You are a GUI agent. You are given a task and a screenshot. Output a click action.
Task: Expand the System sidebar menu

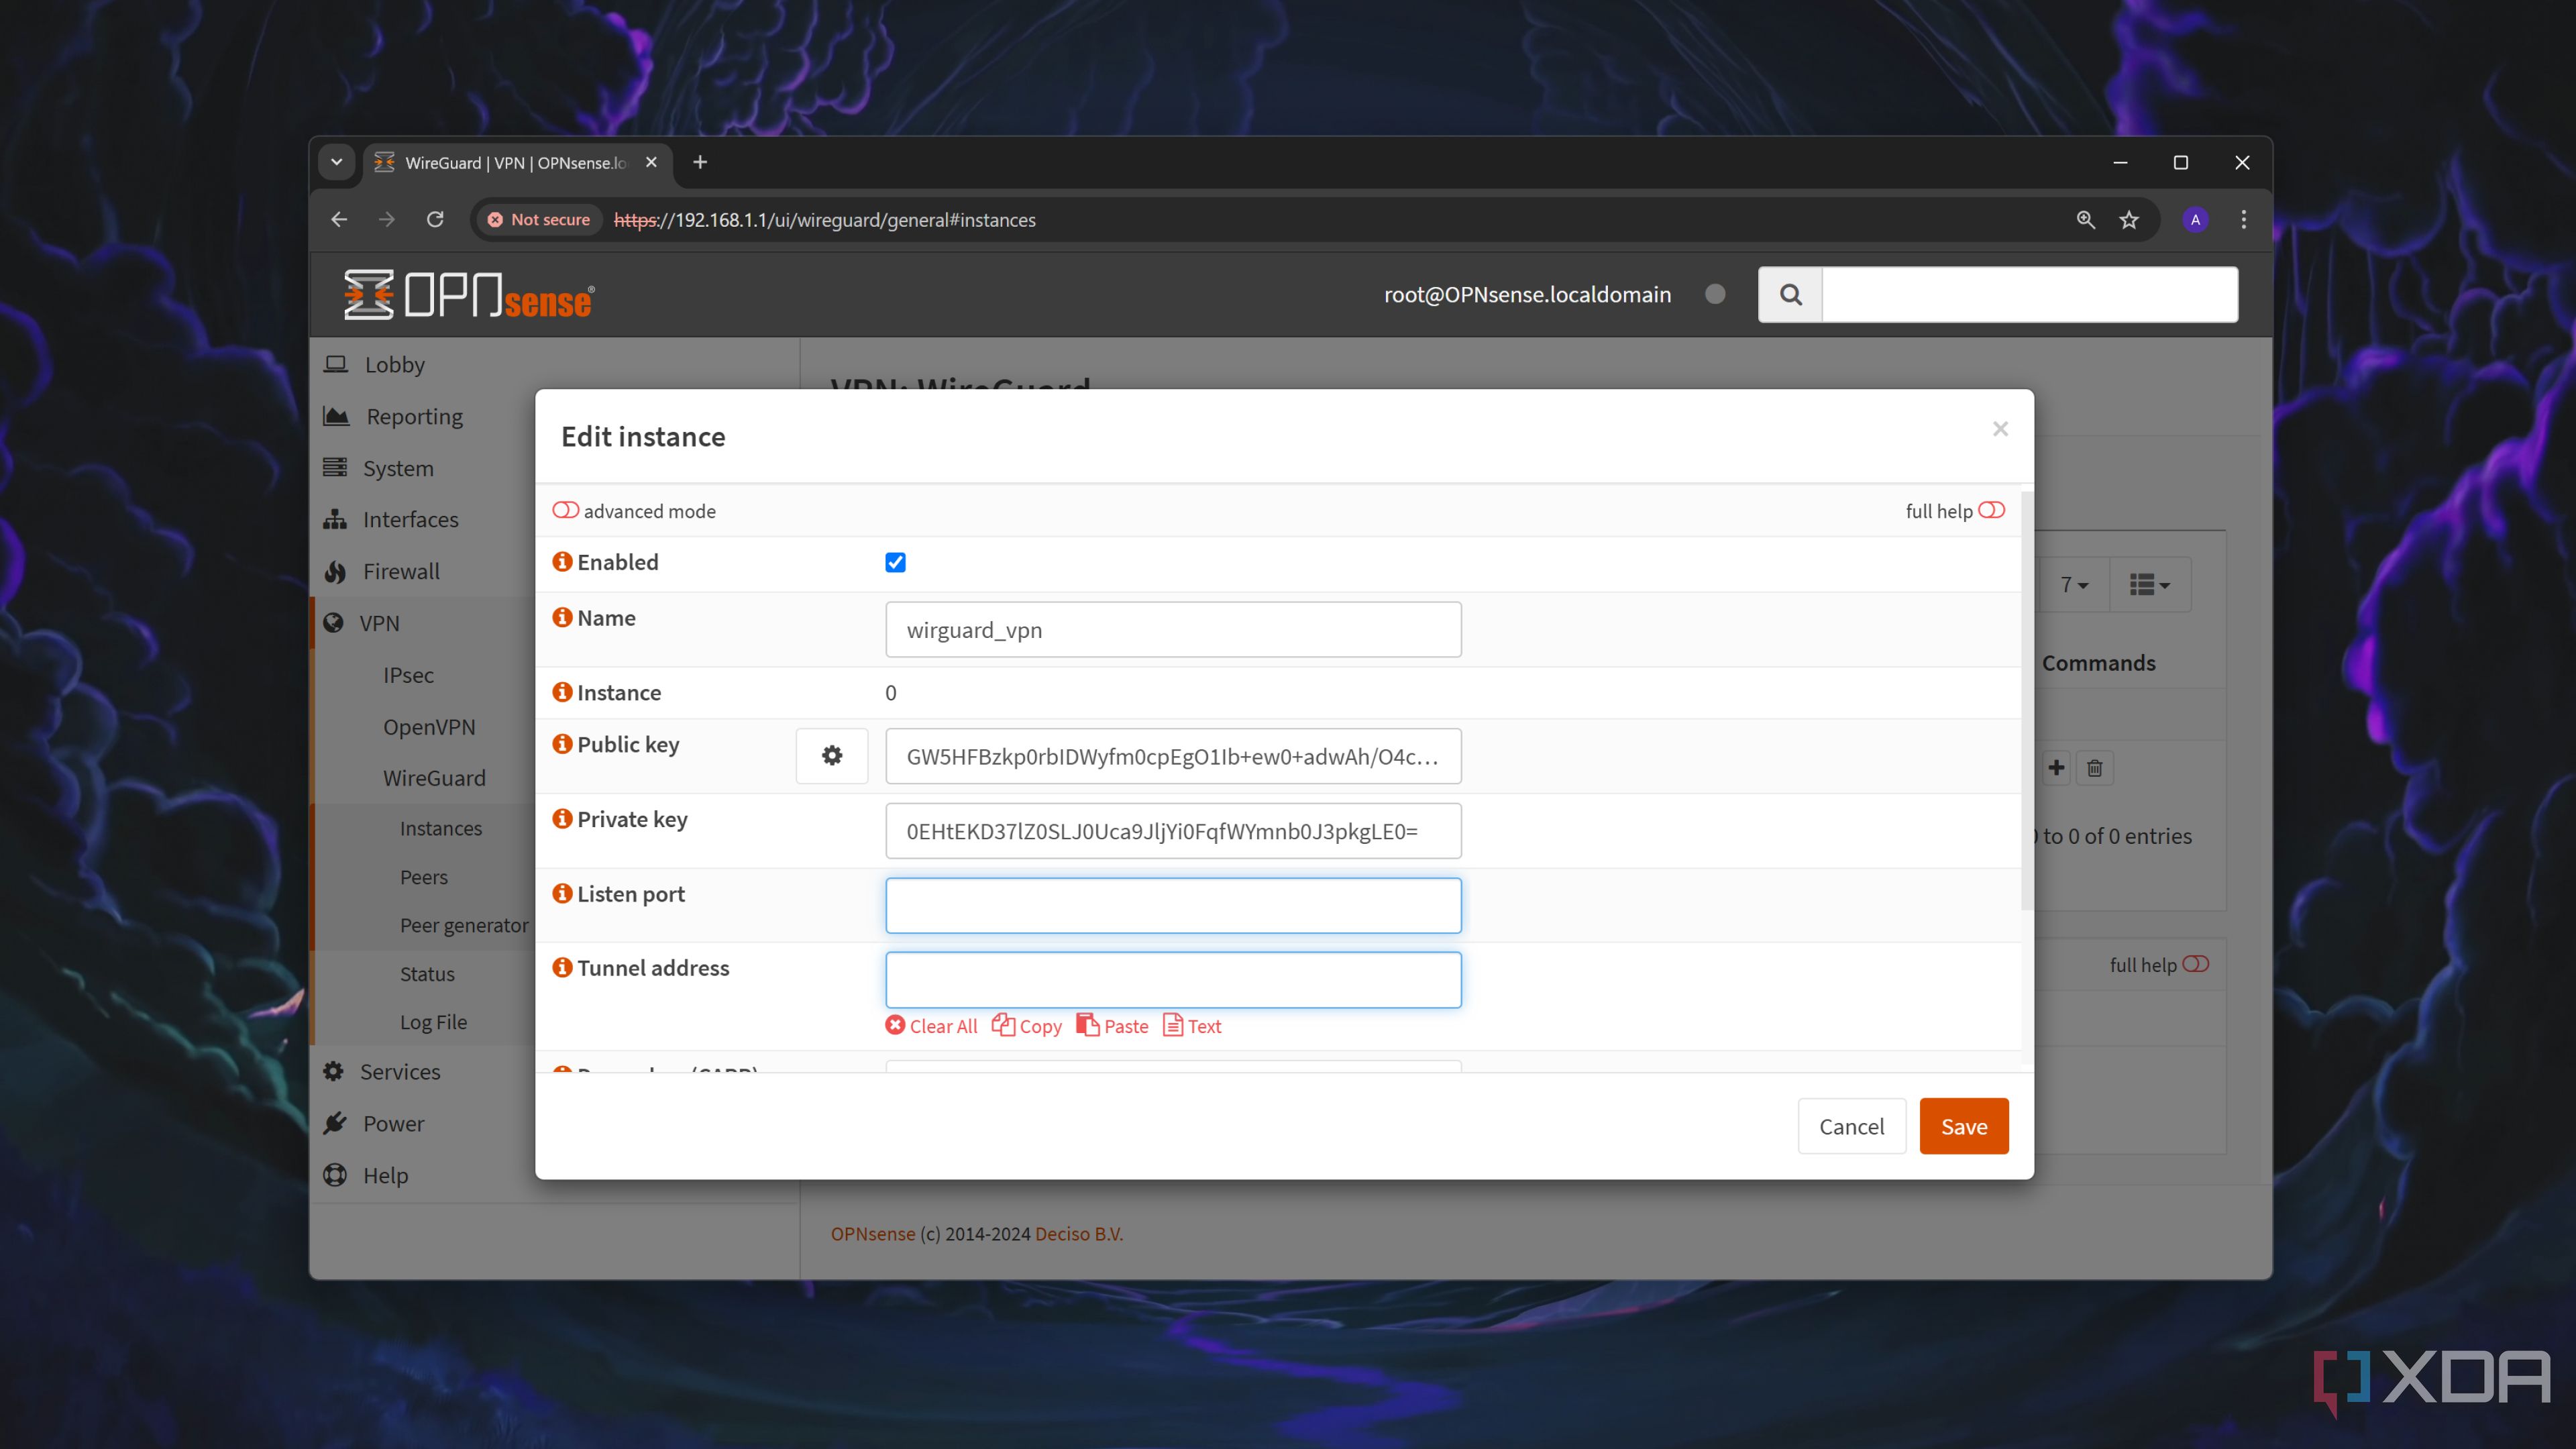point(397,468)
